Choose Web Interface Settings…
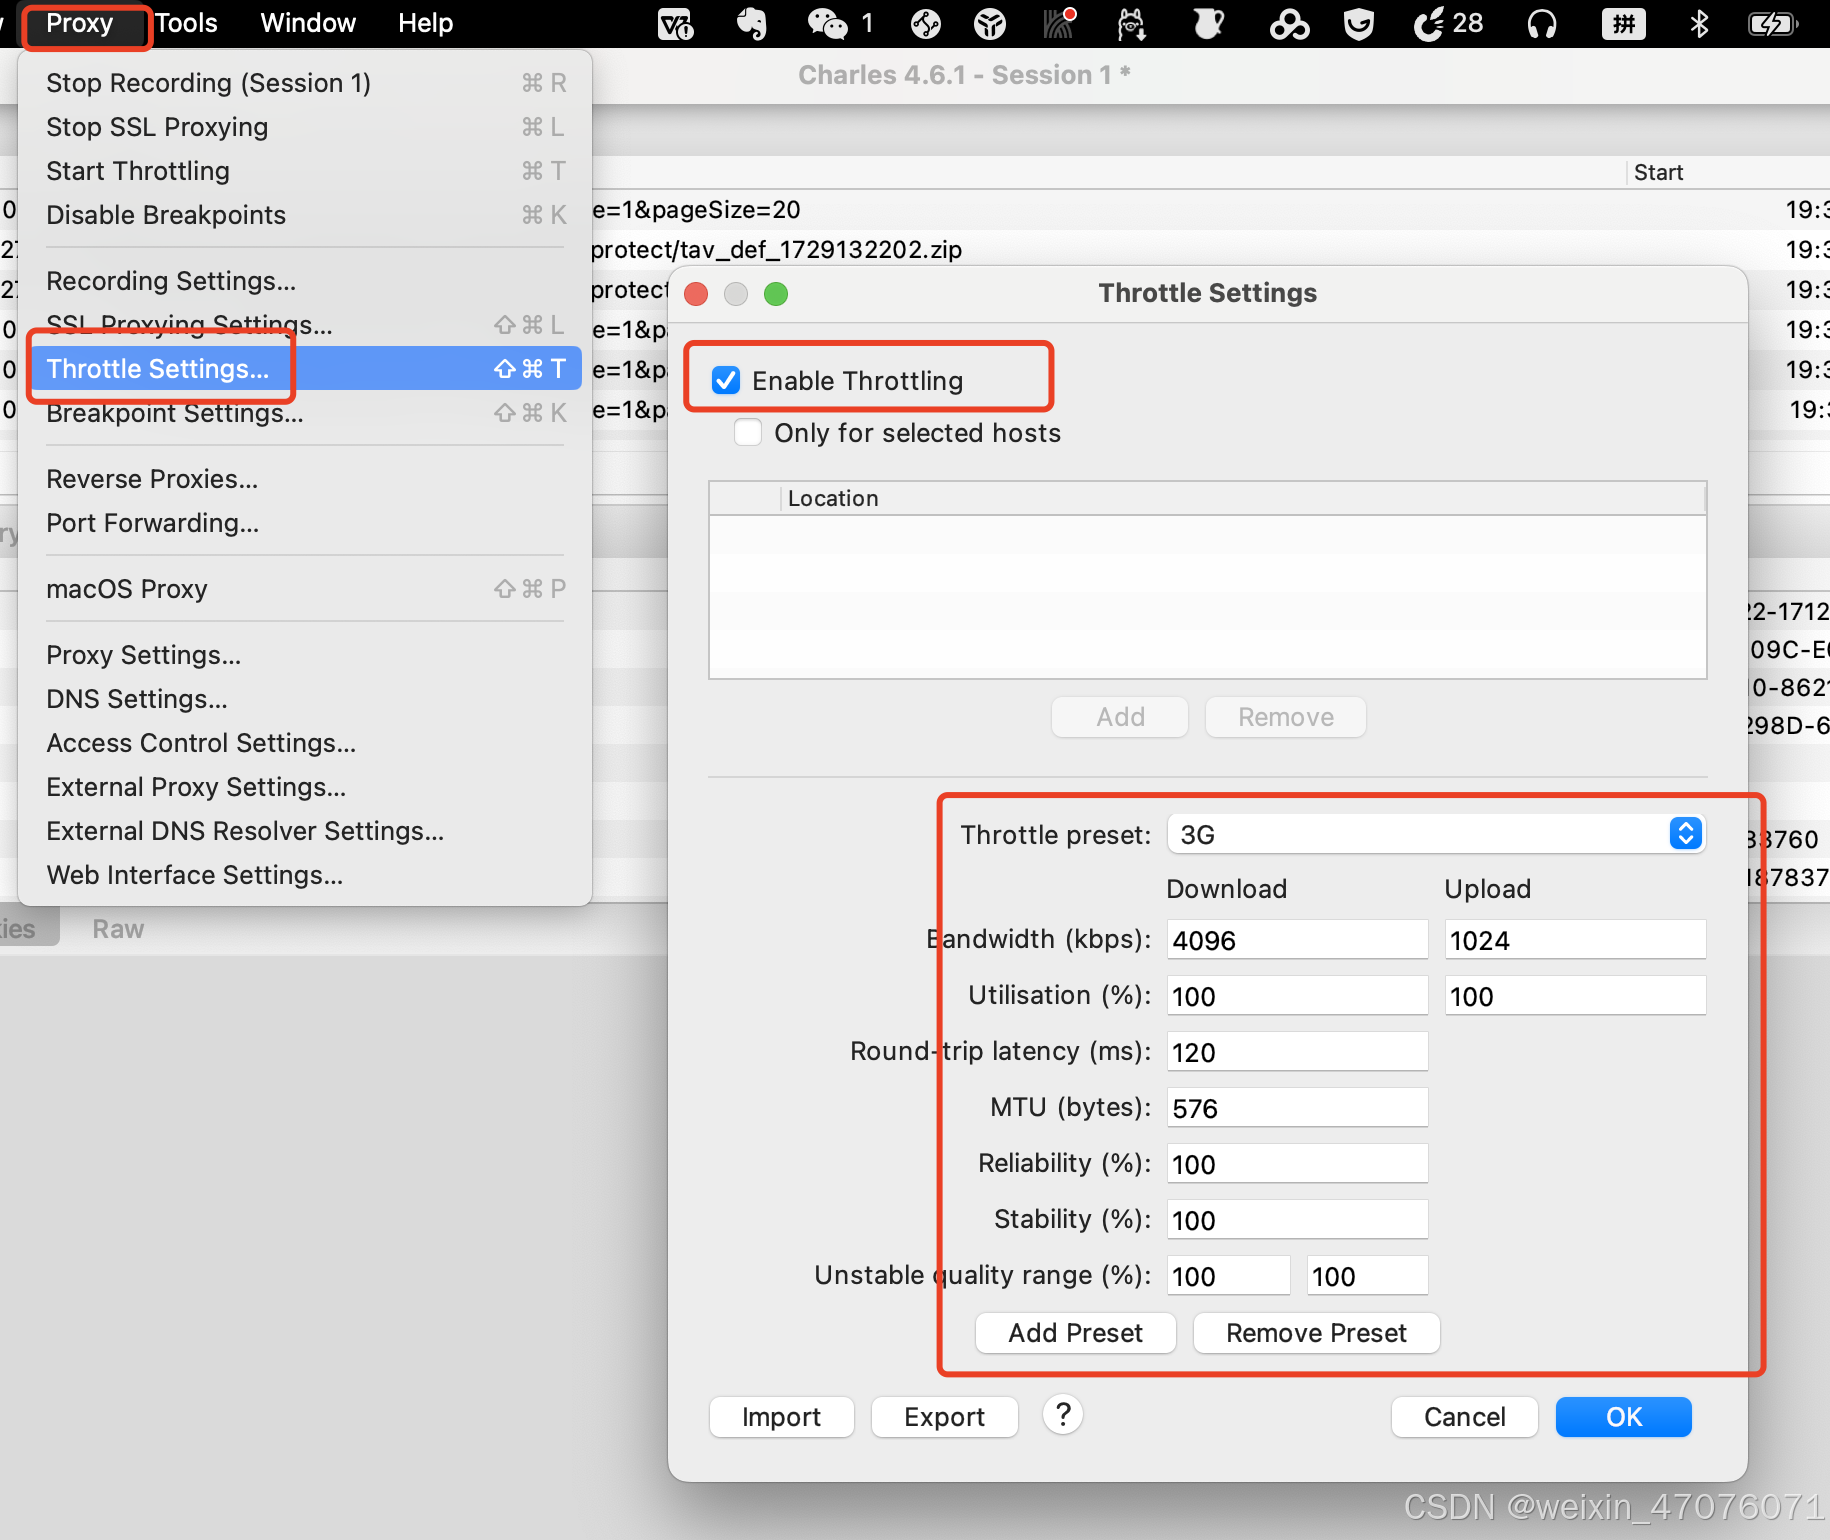Screen dimensions: 1830x1540 point(305,875)
